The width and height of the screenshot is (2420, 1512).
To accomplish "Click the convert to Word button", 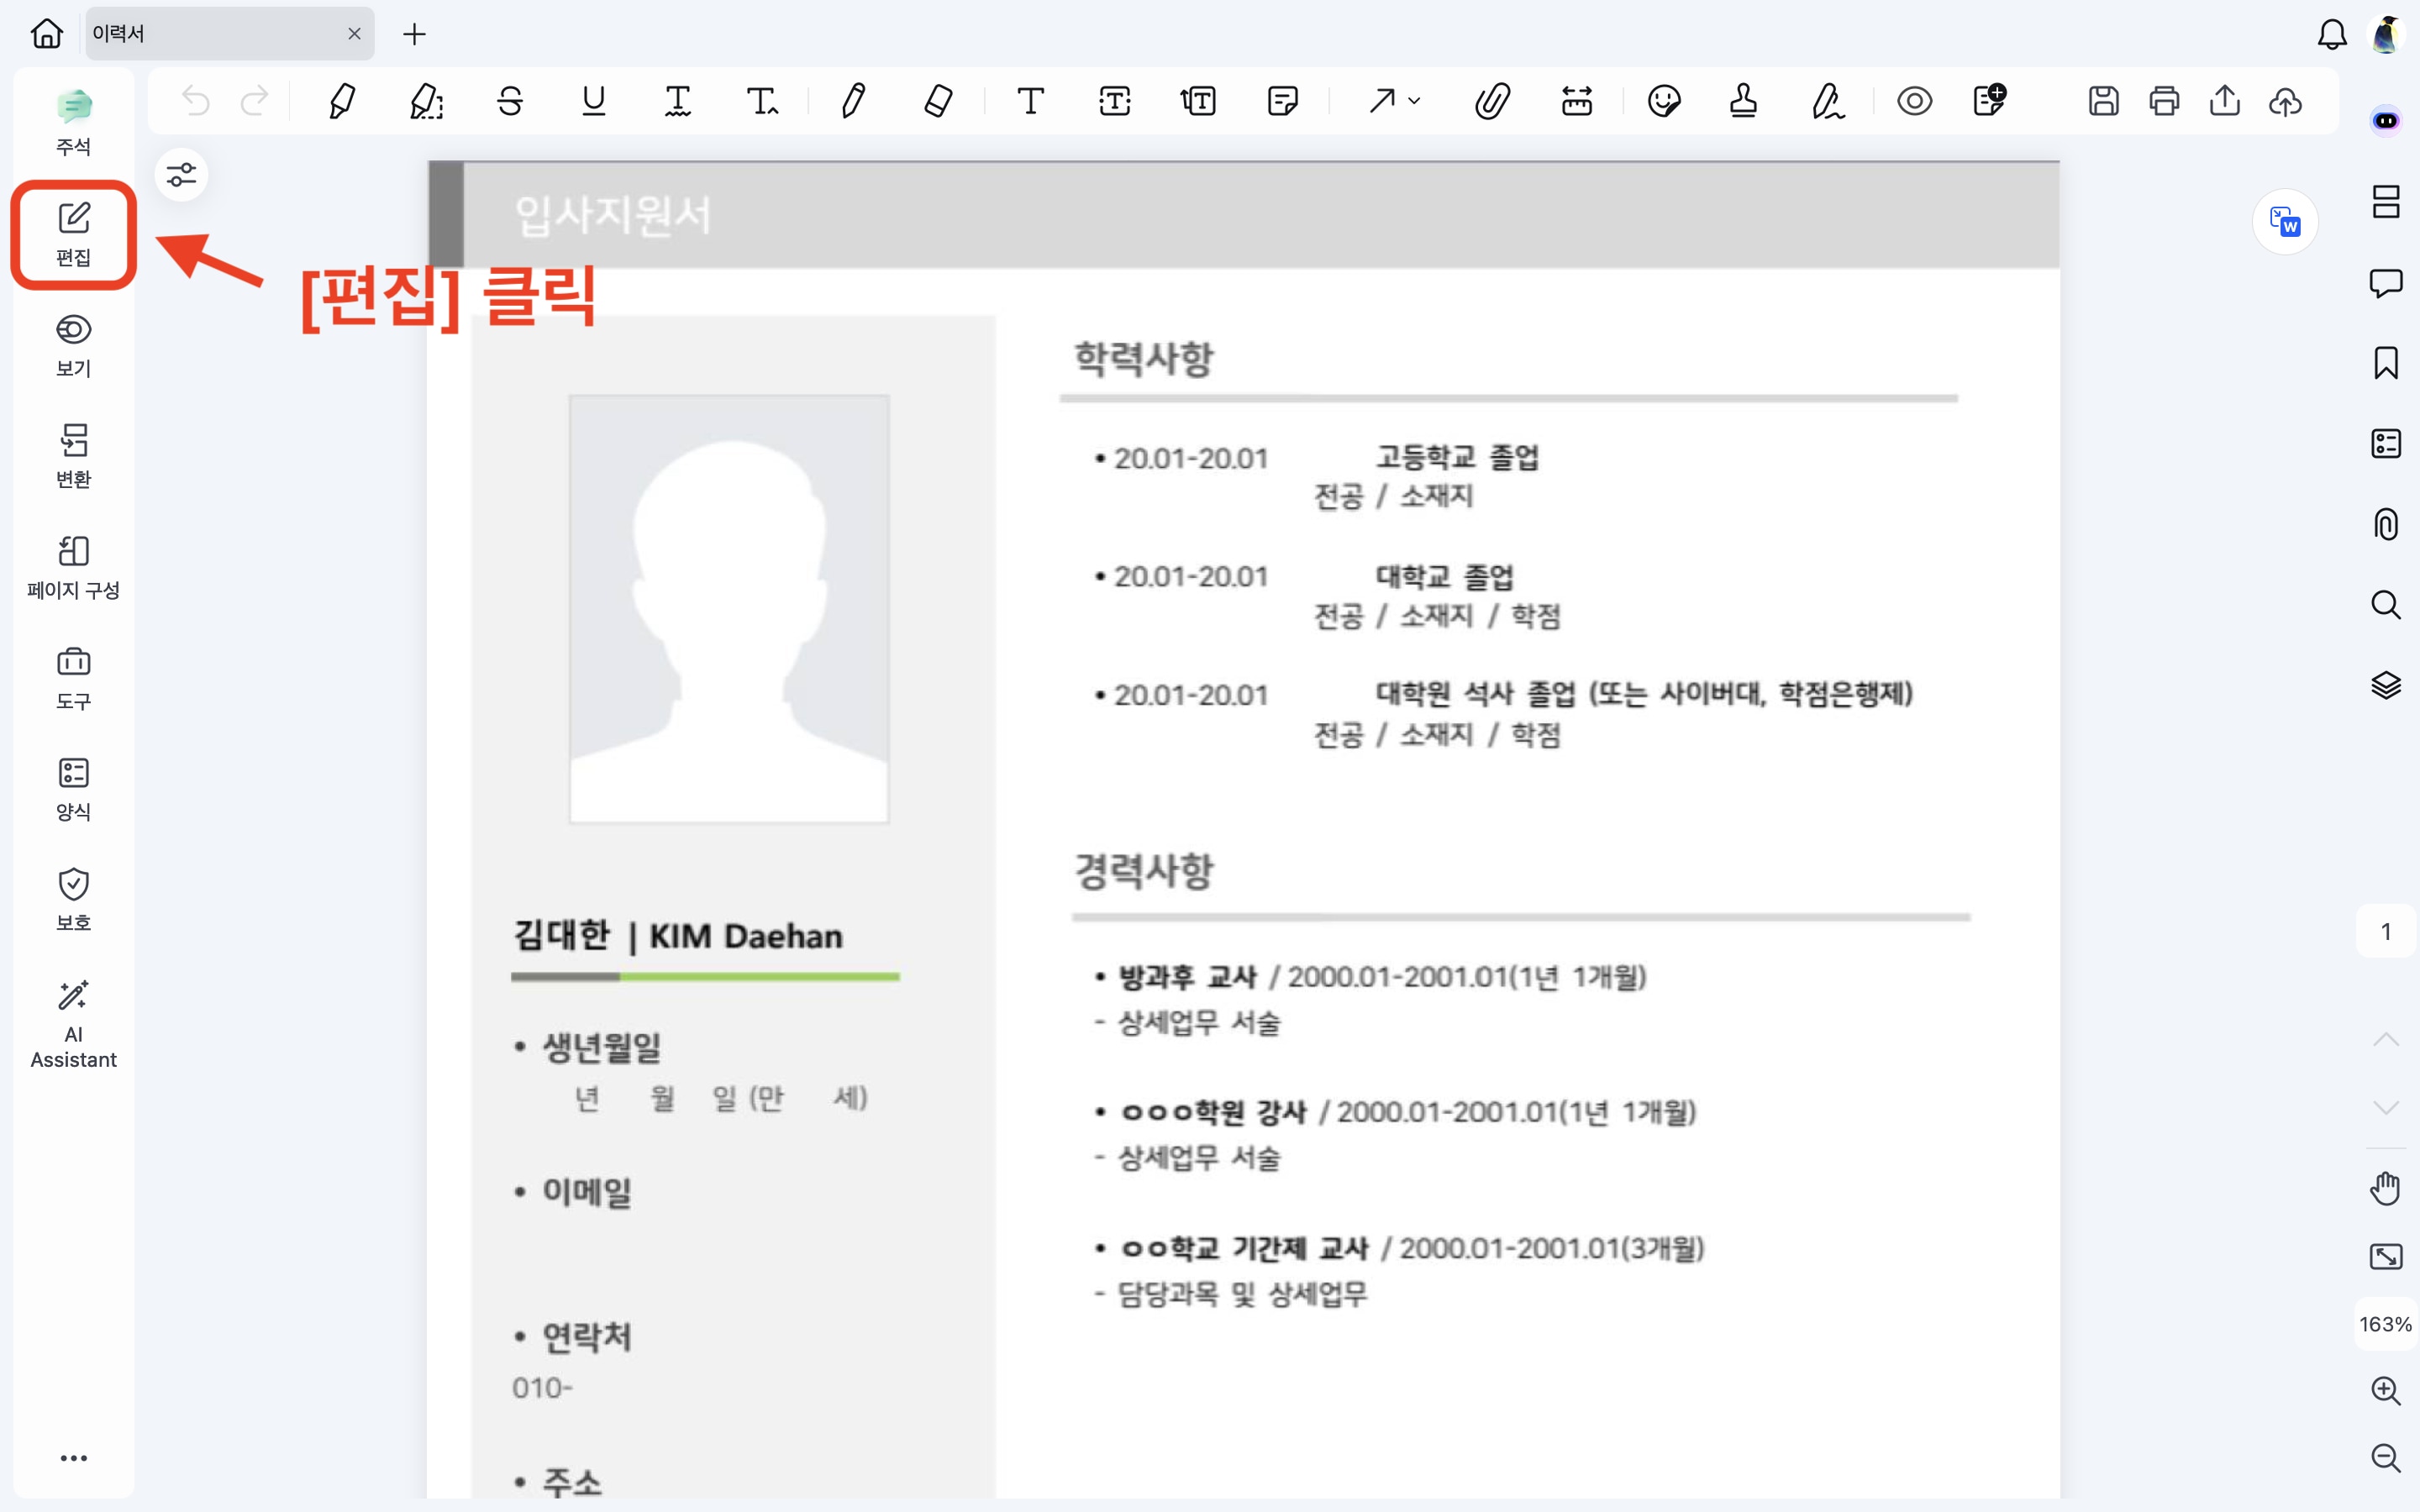I will 2285,222.
